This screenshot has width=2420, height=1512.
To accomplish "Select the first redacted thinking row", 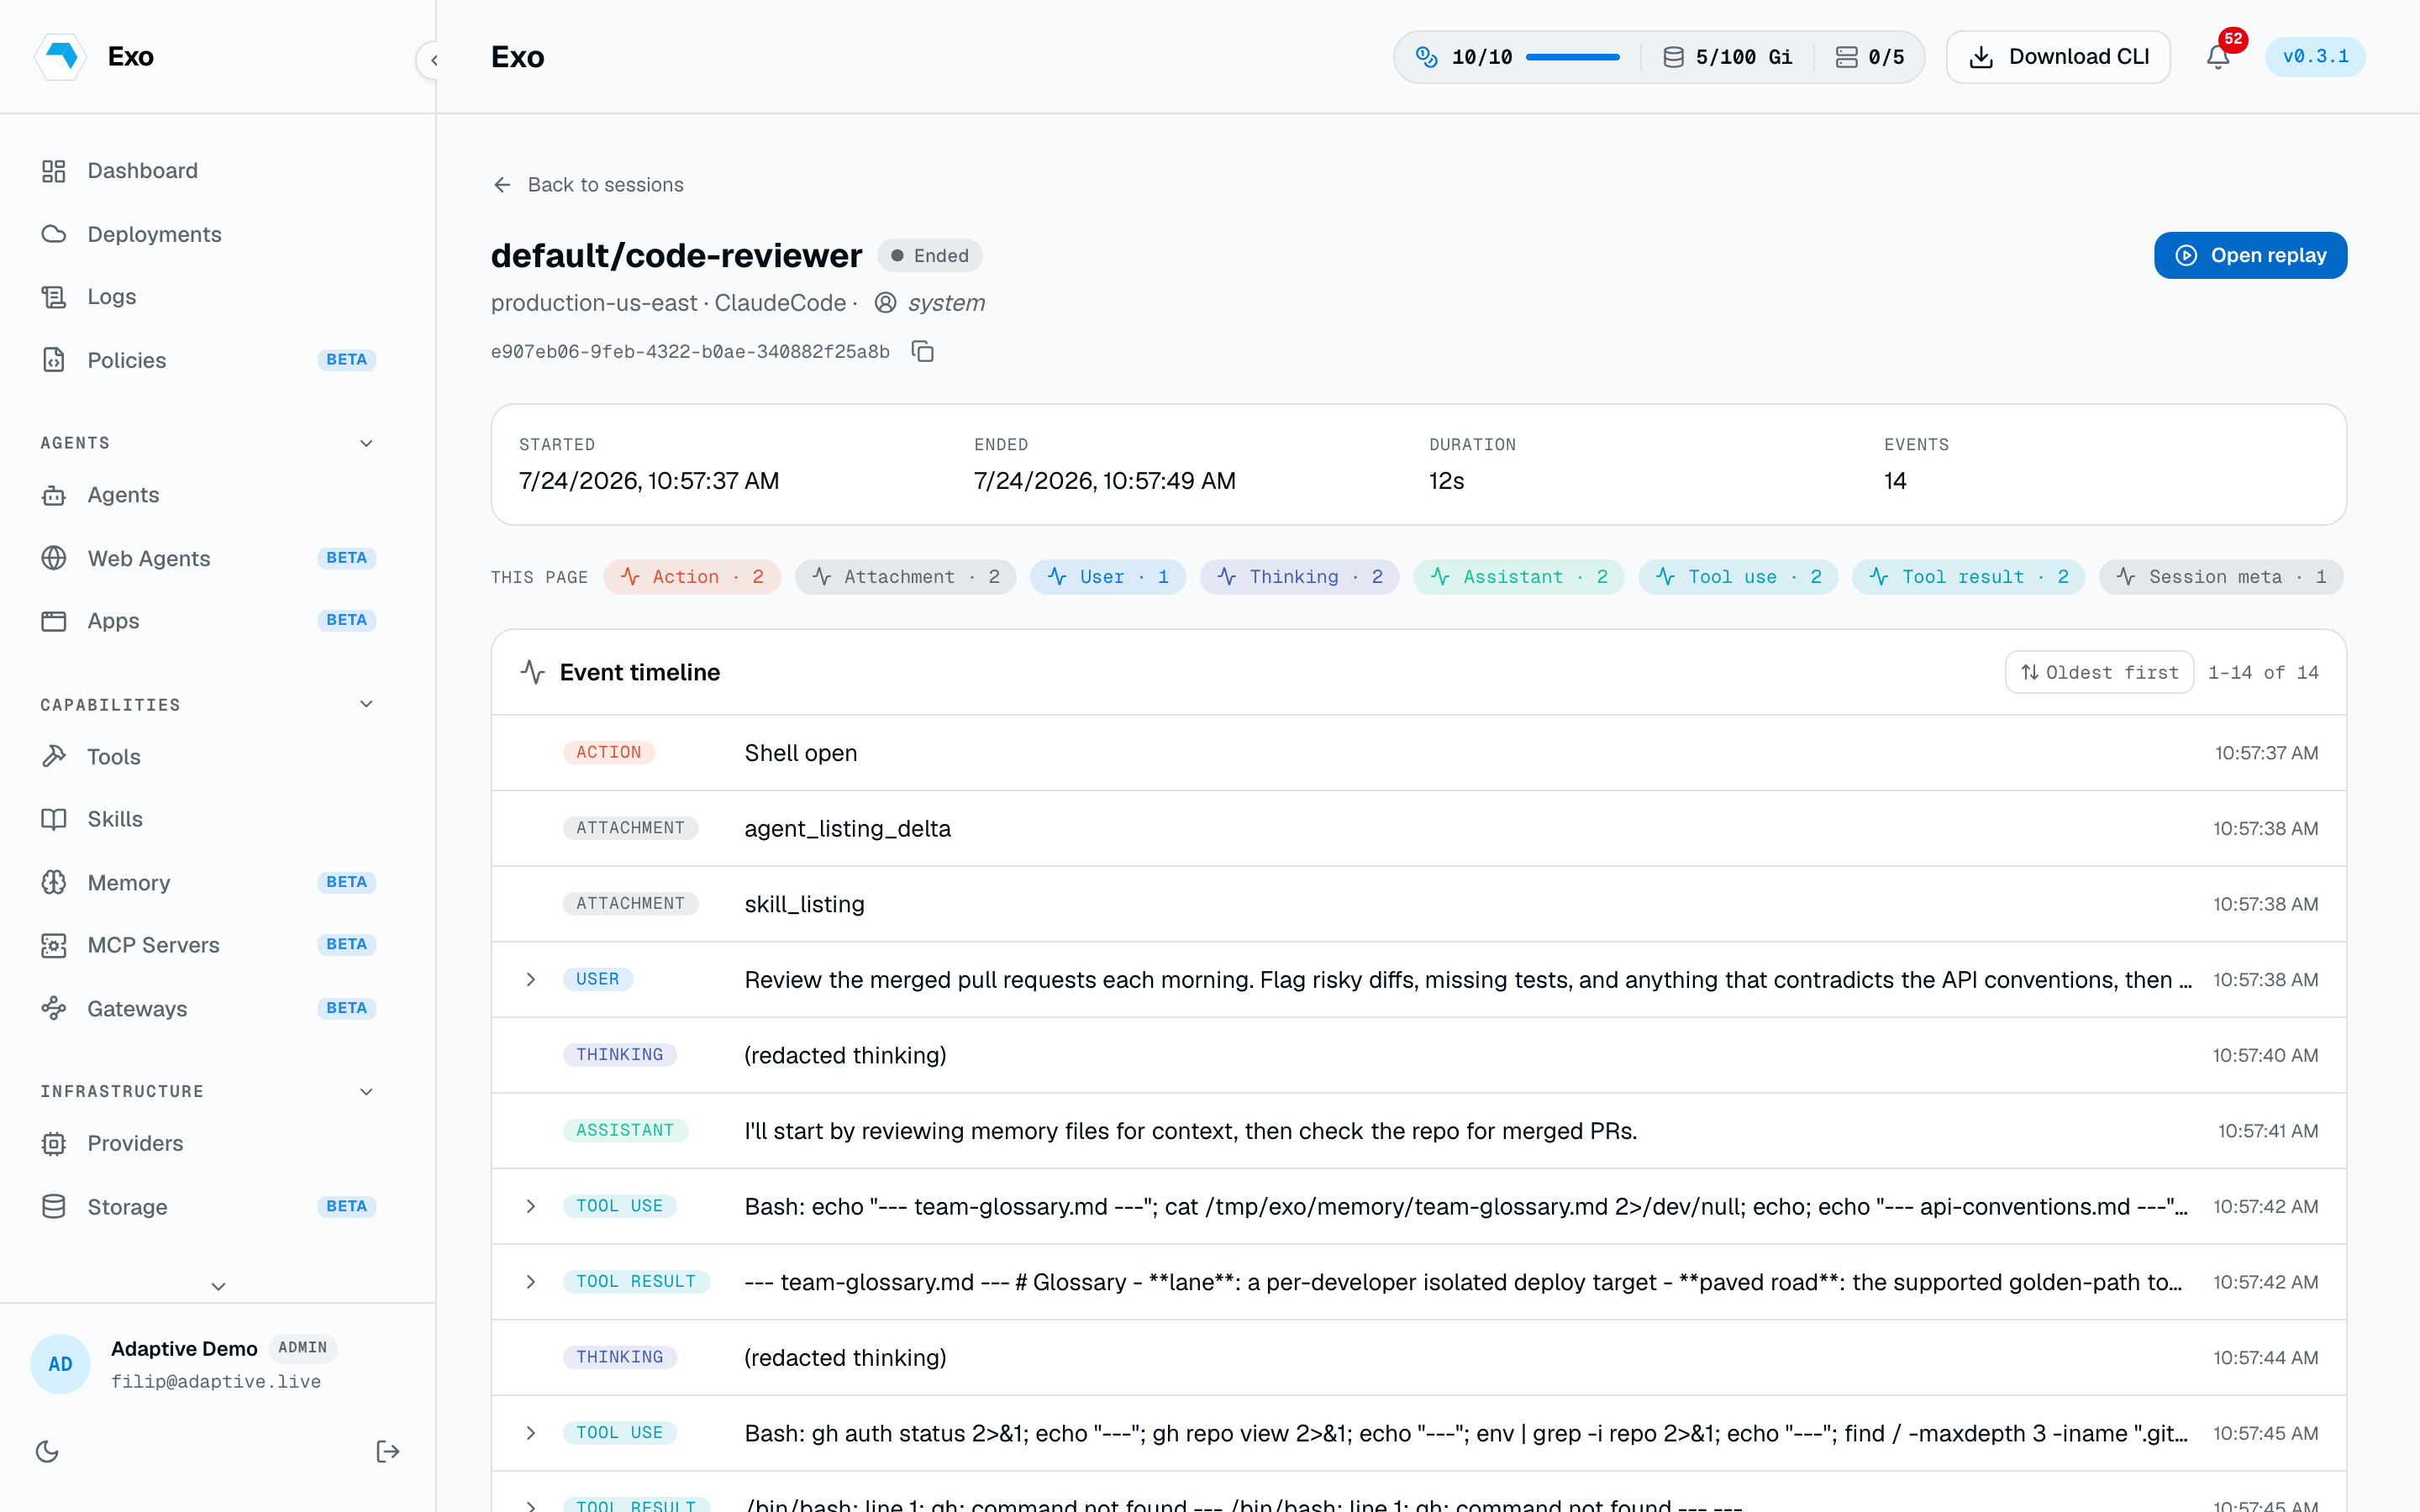I will [x=1418, y=1055].
